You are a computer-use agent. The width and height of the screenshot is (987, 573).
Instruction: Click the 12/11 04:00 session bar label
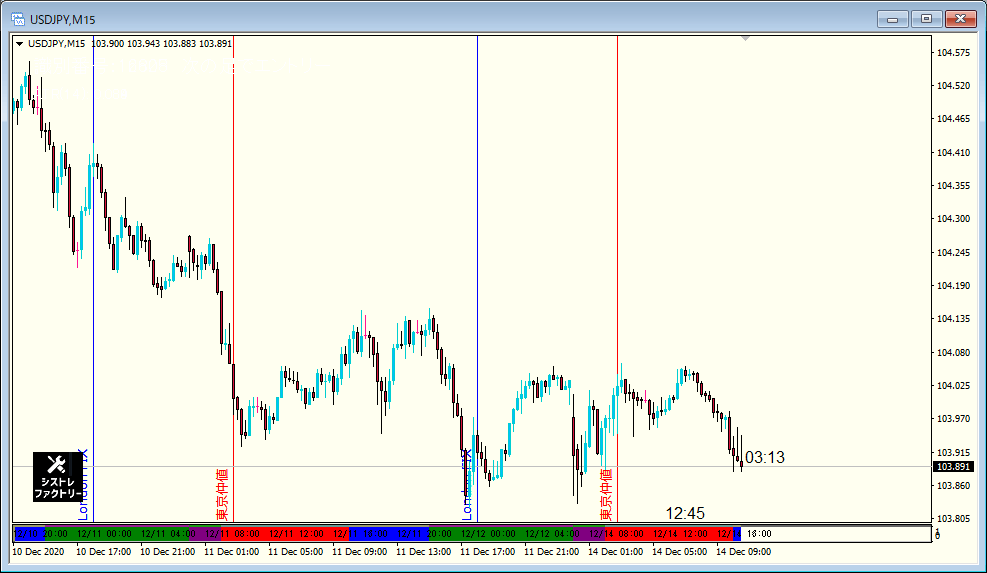[x=168, y=534]
